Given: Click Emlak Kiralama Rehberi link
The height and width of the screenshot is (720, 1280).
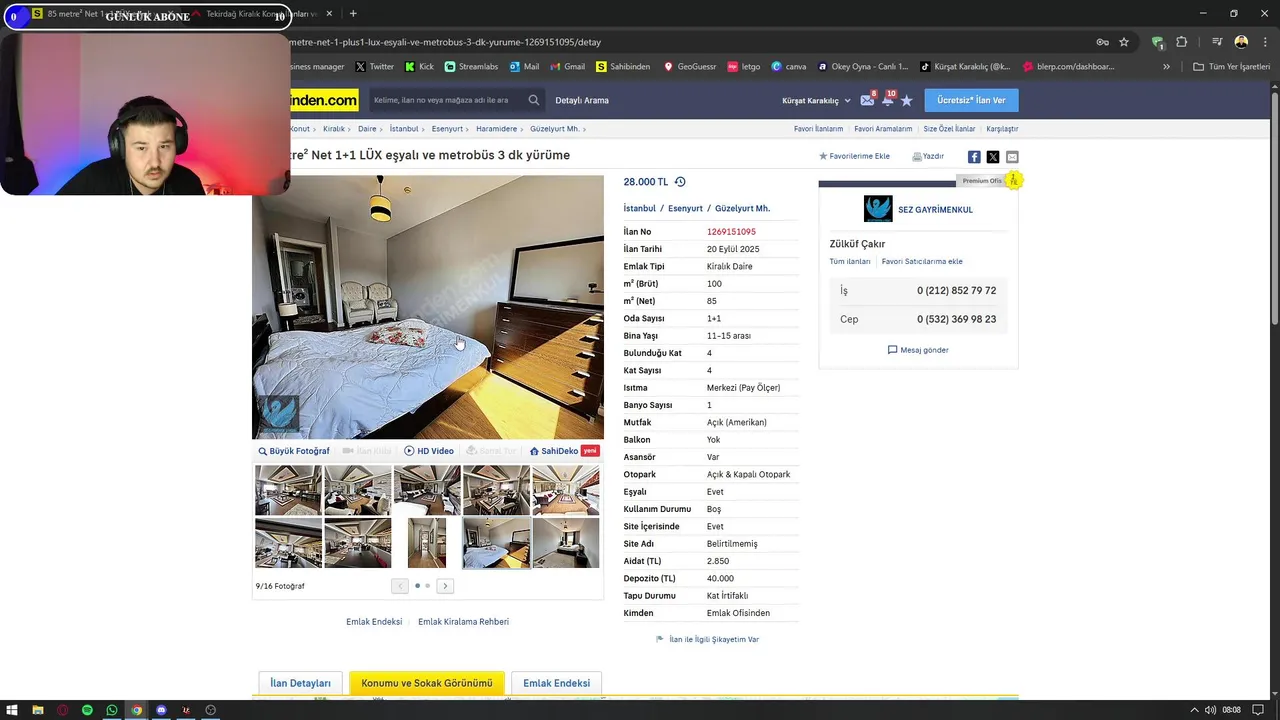Looking at the screenshot, I should [463, 622].
